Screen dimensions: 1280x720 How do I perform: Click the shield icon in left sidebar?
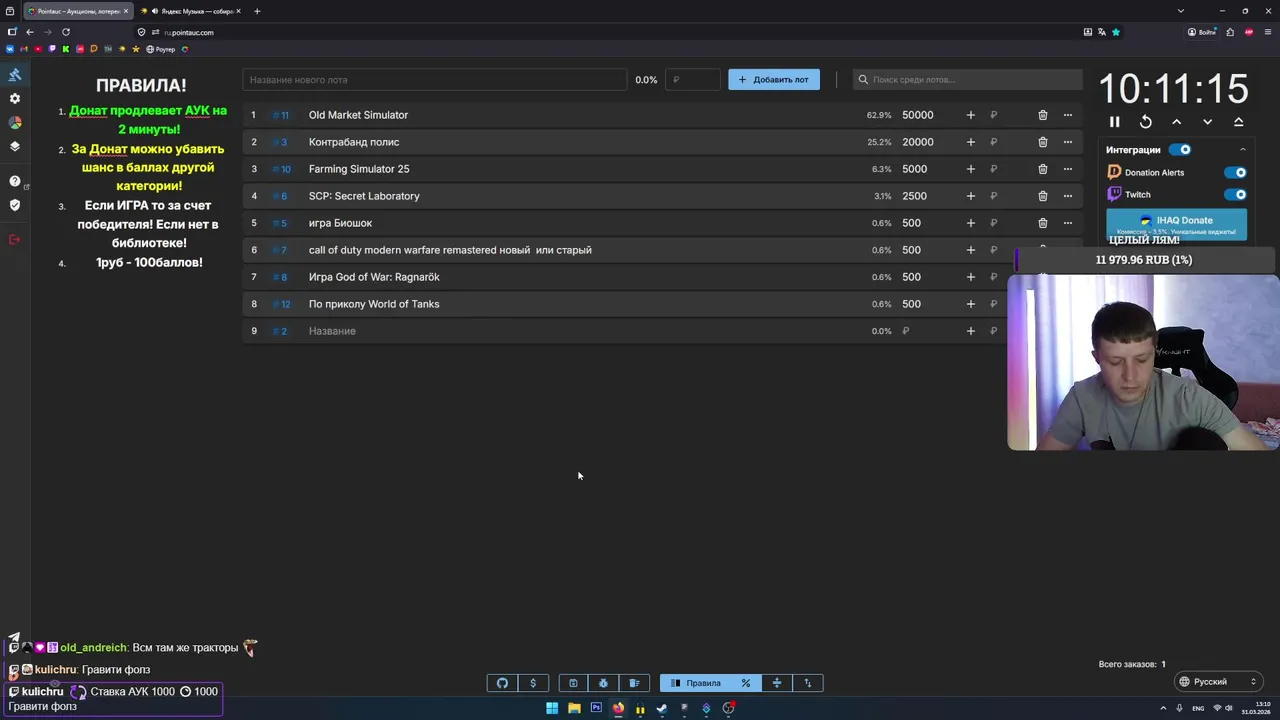pyautogui.click(x=15, y=205)
